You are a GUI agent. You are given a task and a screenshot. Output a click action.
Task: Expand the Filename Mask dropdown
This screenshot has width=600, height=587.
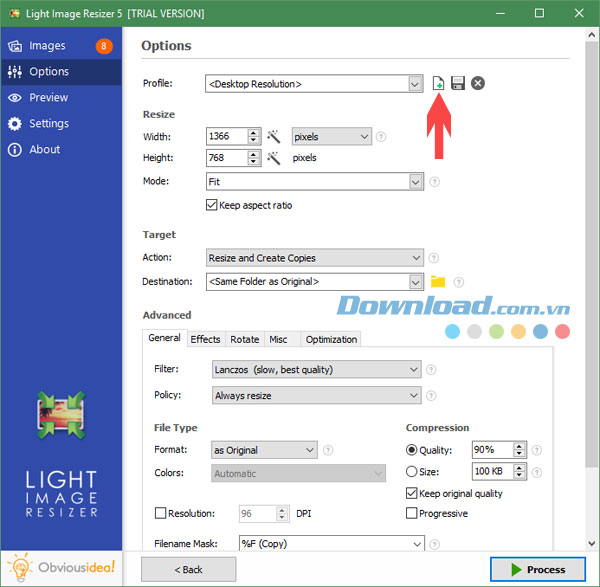click(x=417, y=544)
